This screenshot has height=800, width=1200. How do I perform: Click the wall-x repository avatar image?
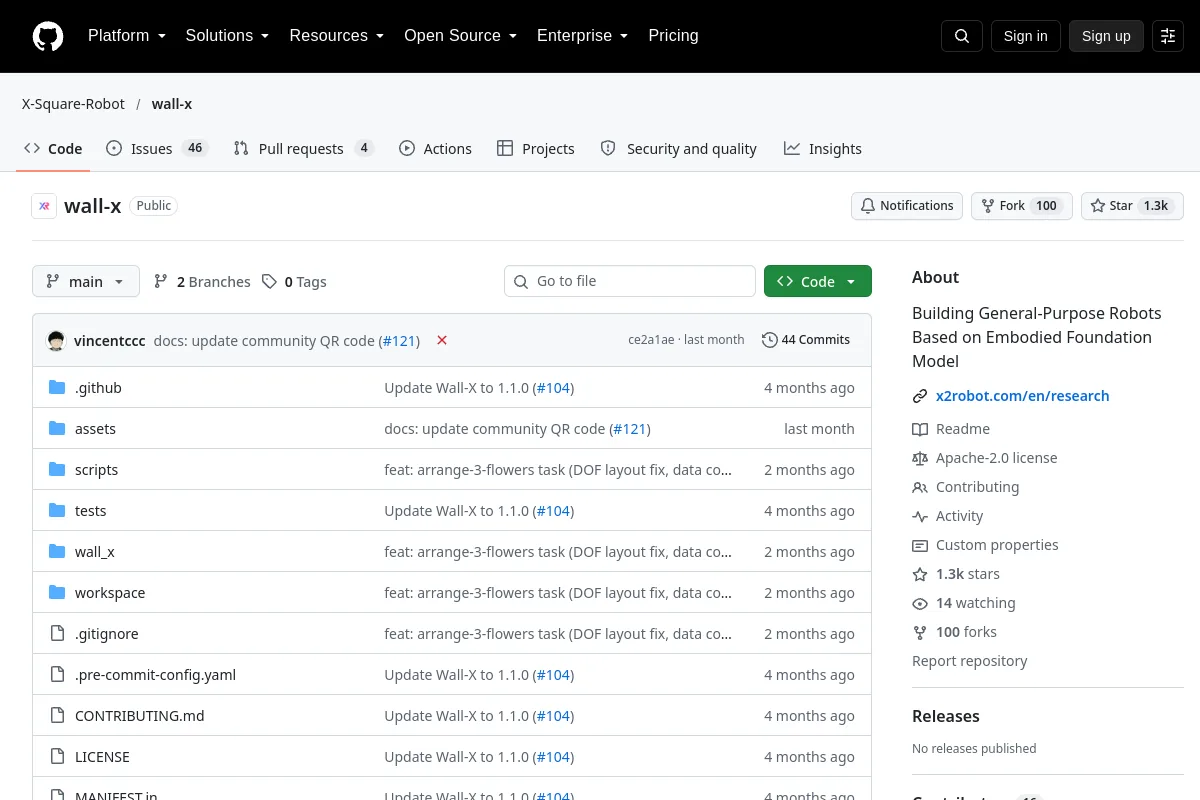(x=44, y=206)
